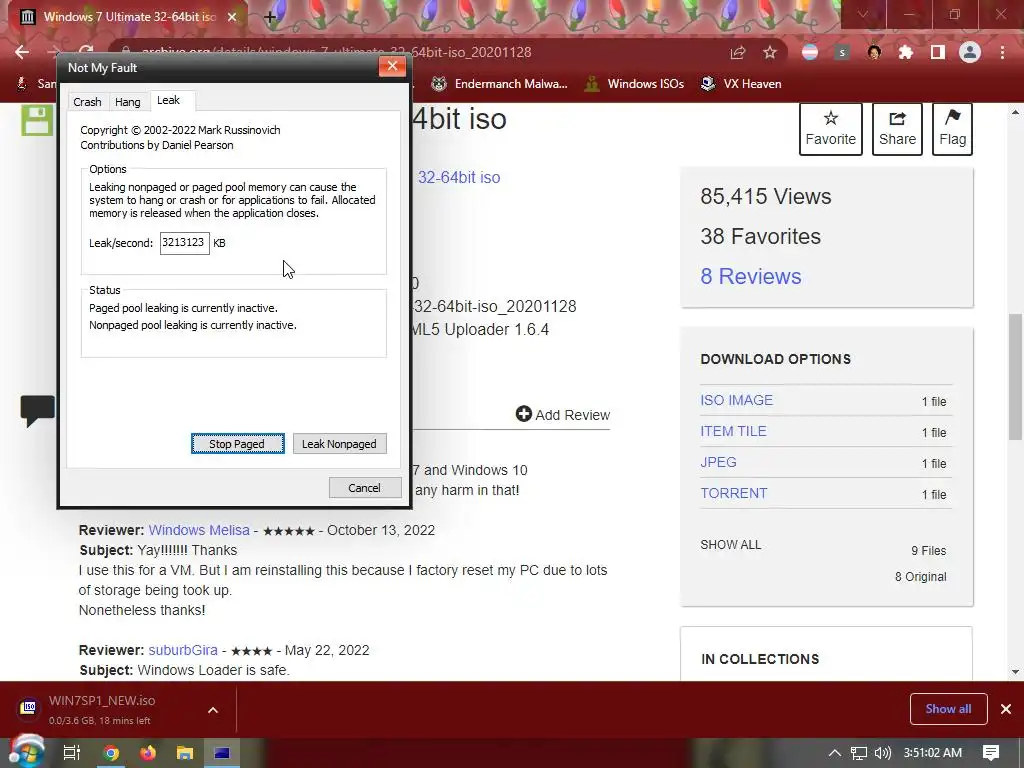The width and height of the screenshot is (1024, 768).
Task: Open Firefox from the taskbar
Action: click(148, 753)
